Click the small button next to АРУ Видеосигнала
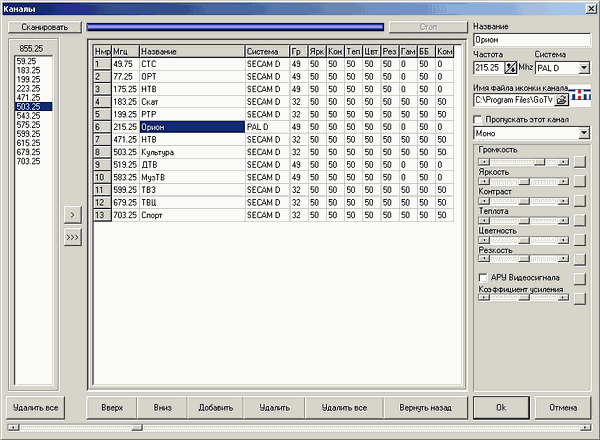 (x=580, y=279)
